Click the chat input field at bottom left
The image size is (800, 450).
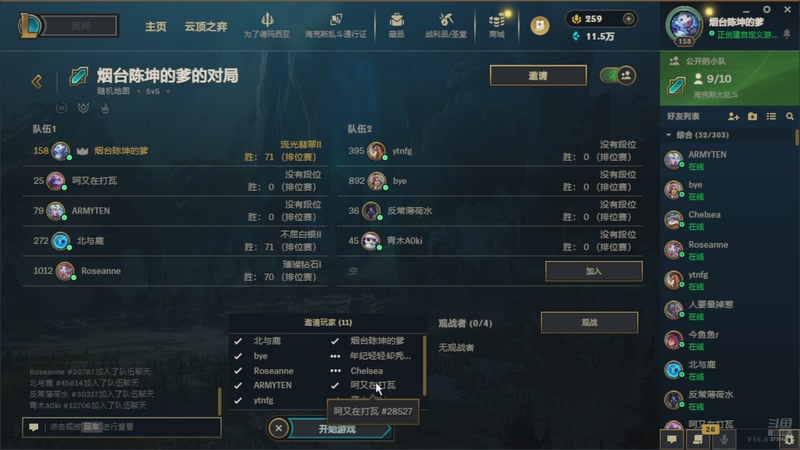tap(121, 427)
